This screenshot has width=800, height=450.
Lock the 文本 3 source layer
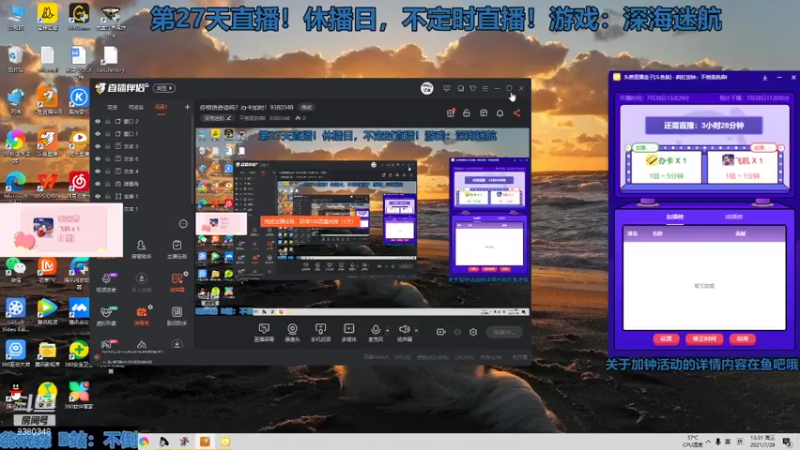tap(108, 146)
